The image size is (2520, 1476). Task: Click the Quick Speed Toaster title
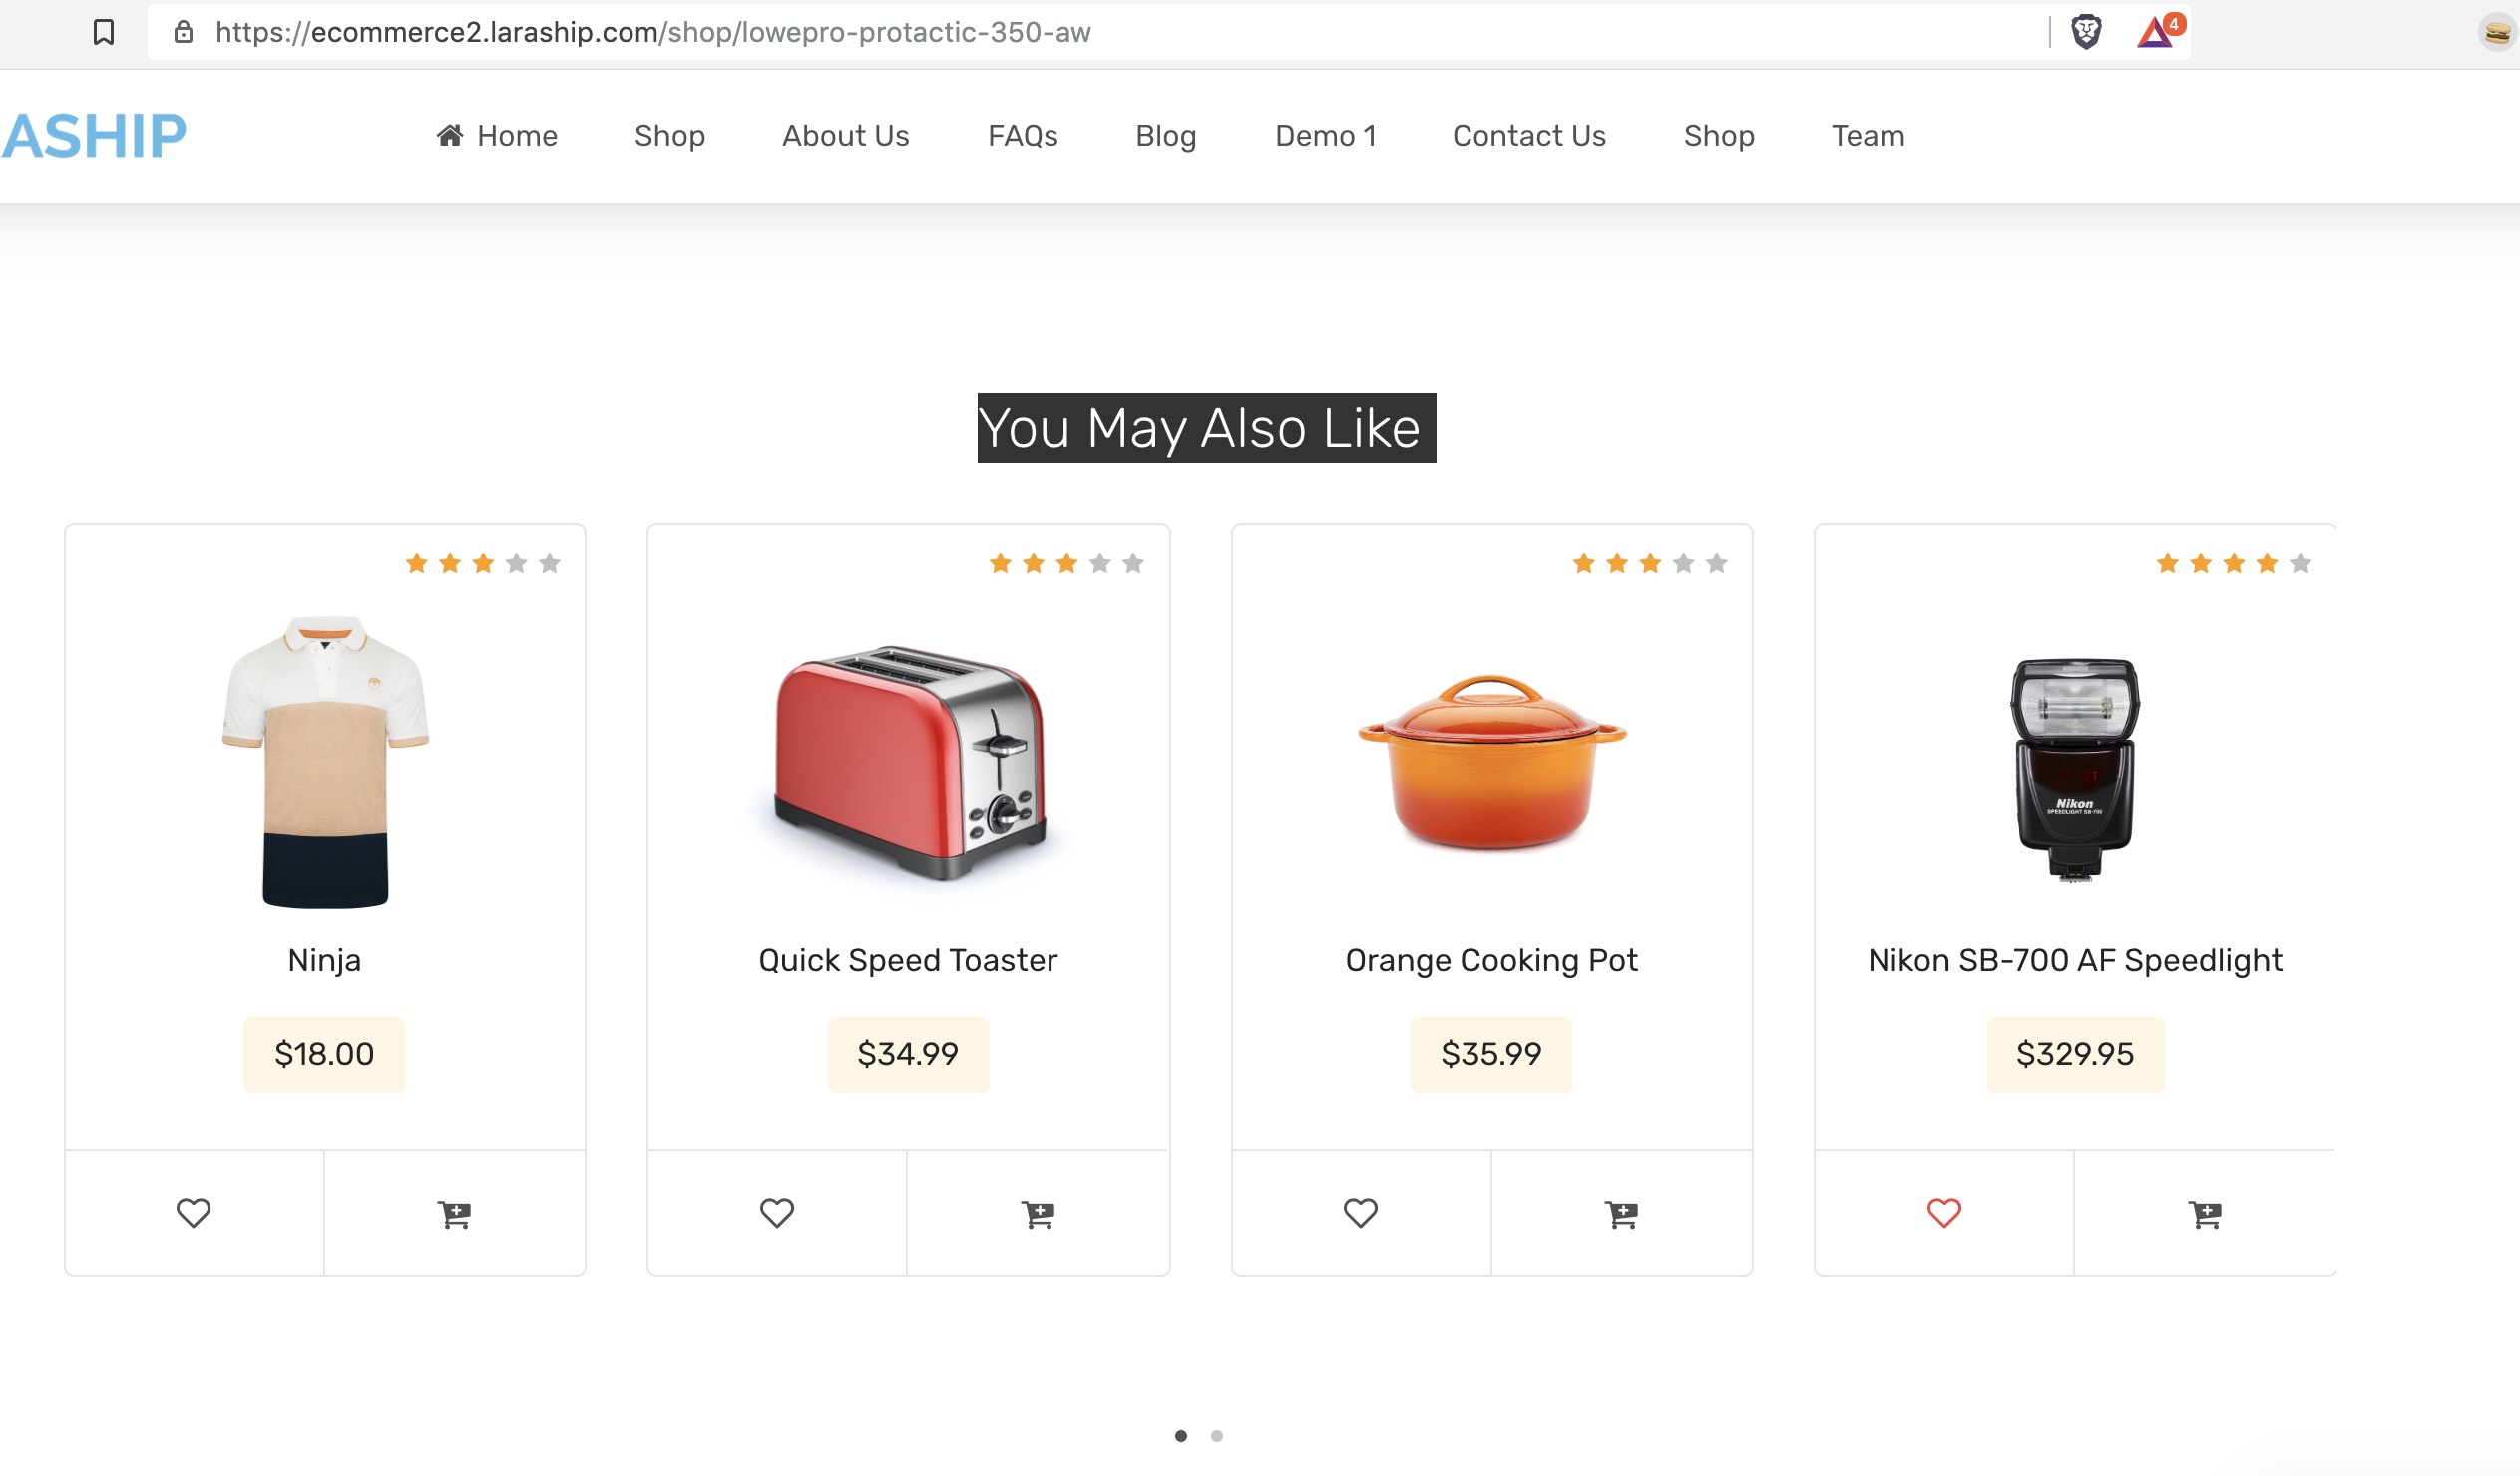[x=908, y=960]
